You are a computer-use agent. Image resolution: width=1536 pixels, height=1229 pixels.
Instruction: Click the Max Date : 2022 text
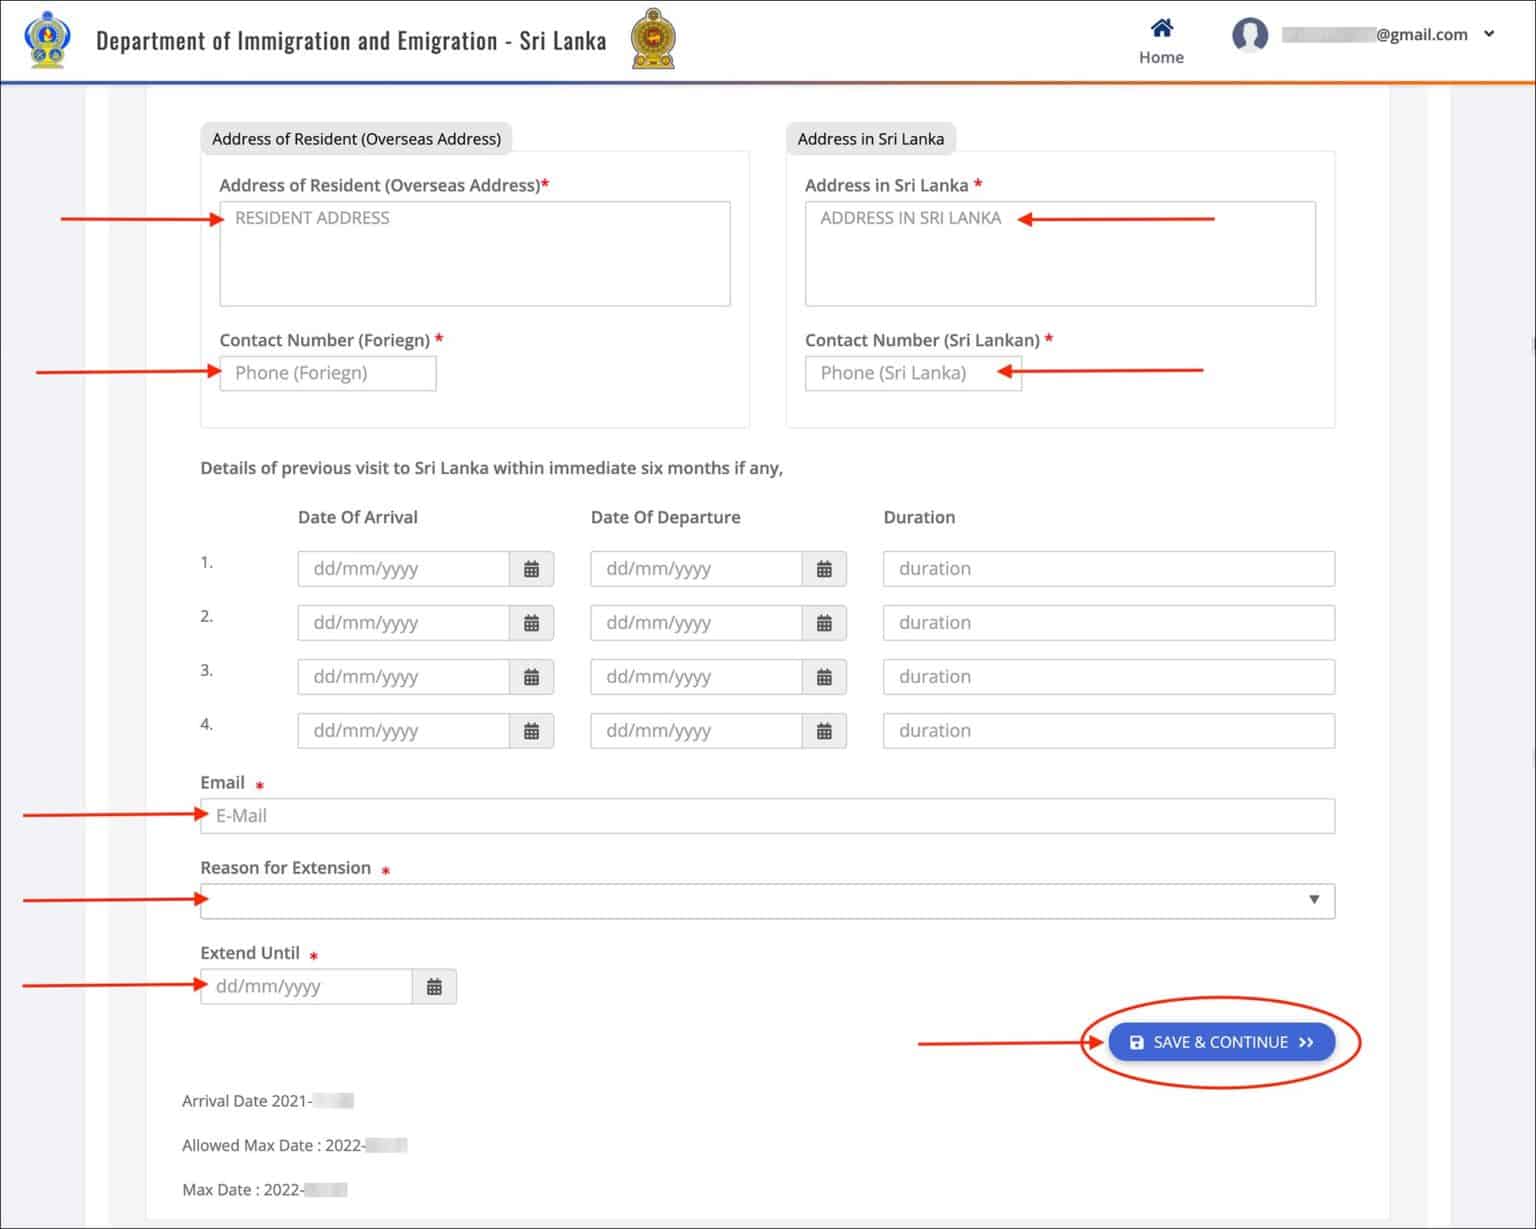(x=264, y=1190)
